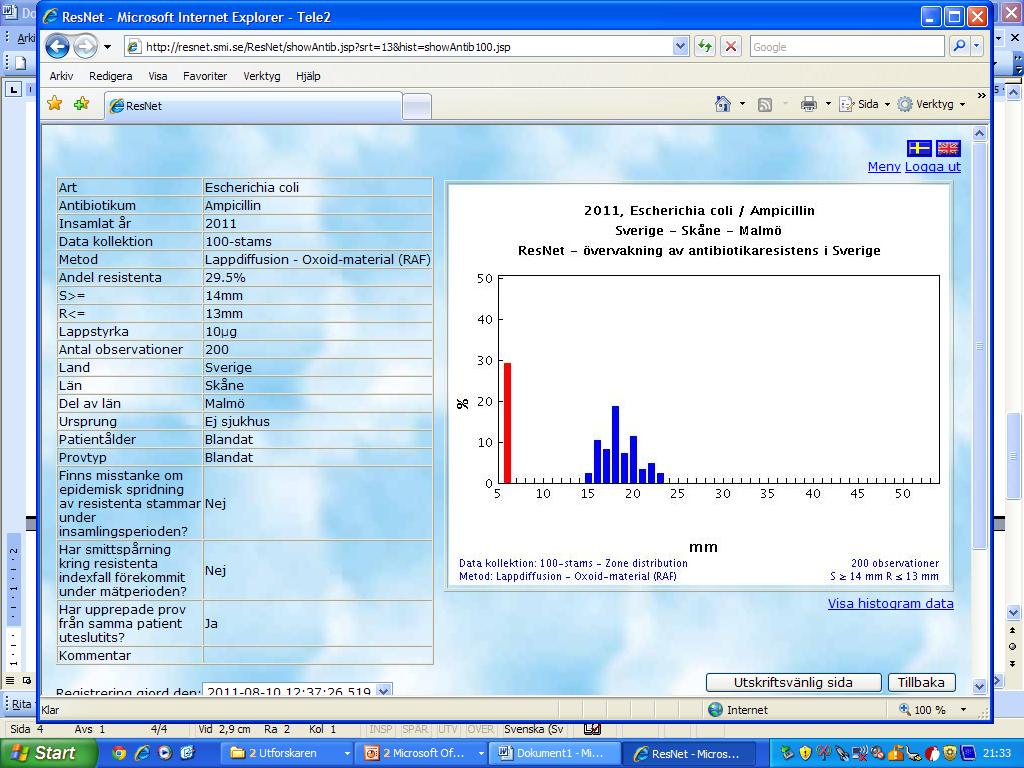Screen dimensions: 1024x768
Task: Click Word status bar Svenska language indicator
Action: pos(533,729)
